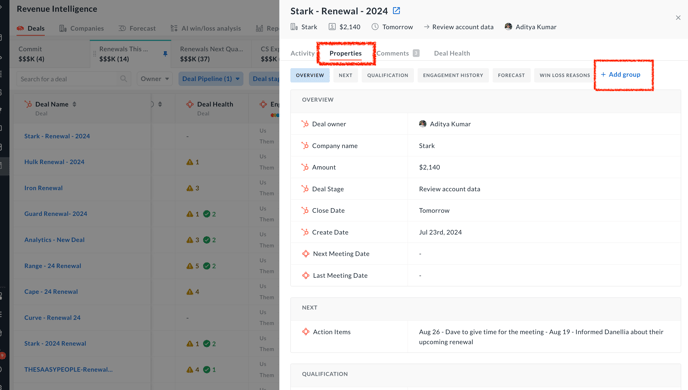Switch to the Forecast tab in top navigation
The width and height of the screenshot is (688, 390).
137,28
